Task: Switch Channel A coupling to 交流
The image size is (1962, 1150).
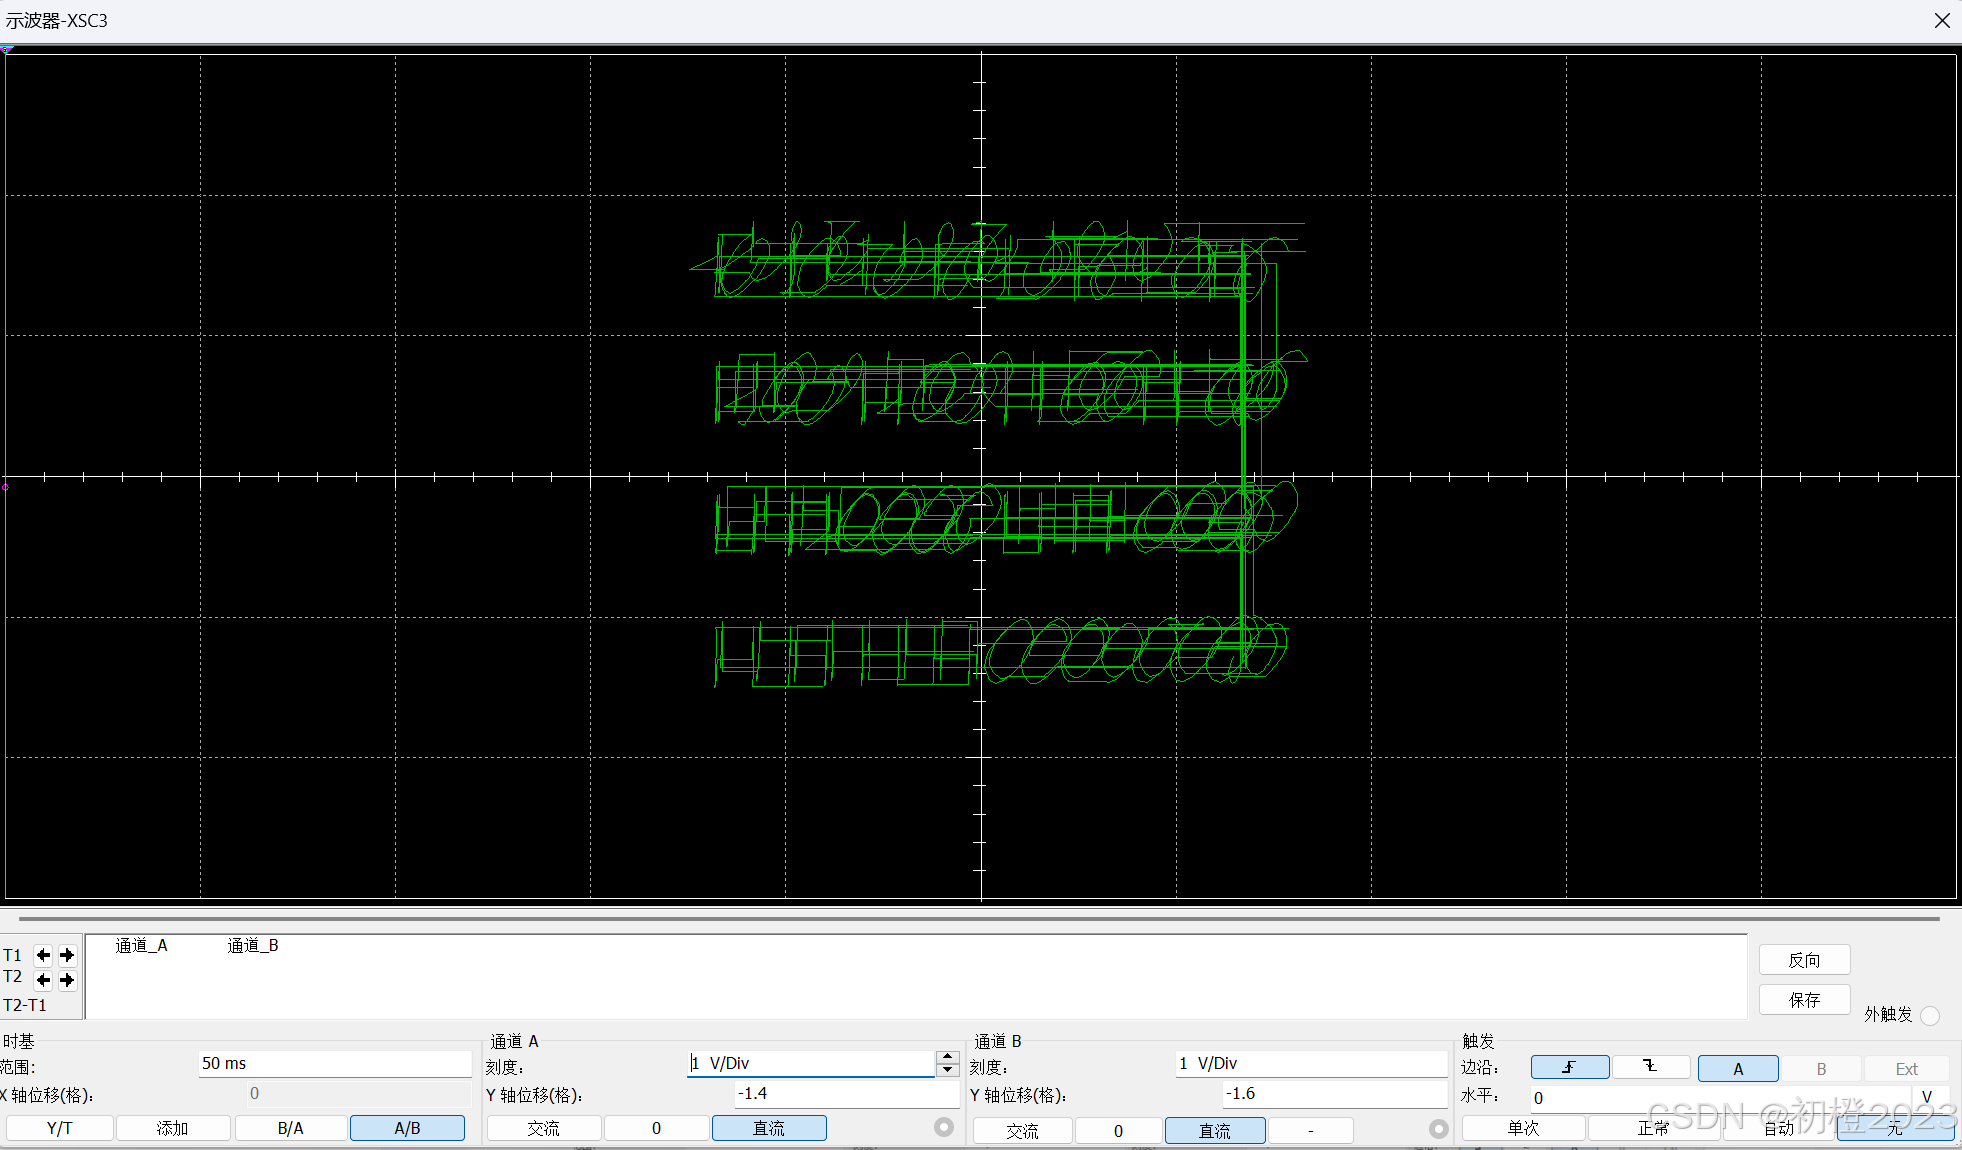Action: (x=543, y=1128)
